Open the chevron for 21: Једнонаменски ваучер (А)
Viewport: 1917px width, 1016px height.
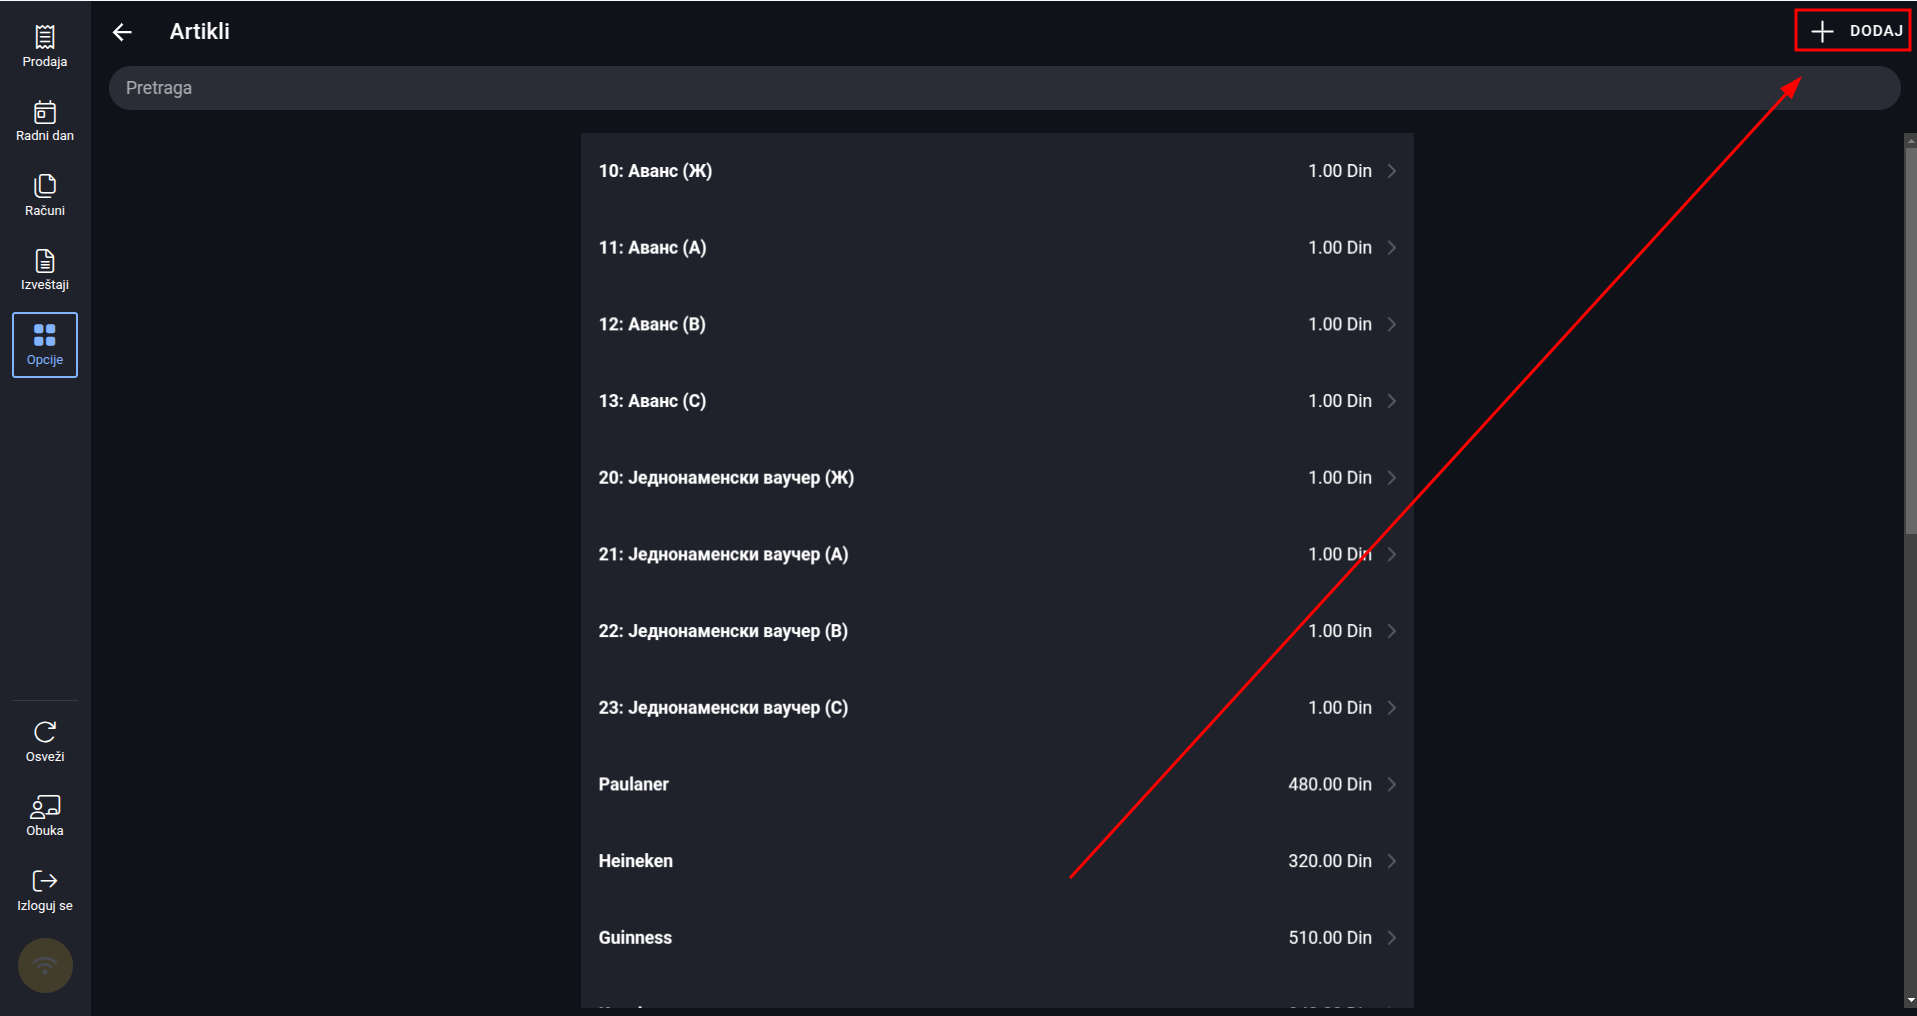point(1391,554)
